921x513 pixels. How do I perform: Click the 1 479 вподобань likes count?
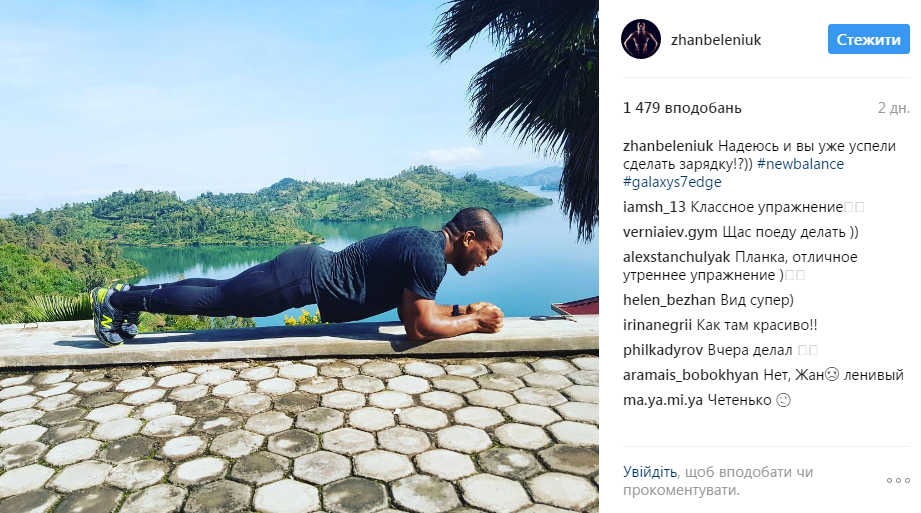[x=683, y=108]
